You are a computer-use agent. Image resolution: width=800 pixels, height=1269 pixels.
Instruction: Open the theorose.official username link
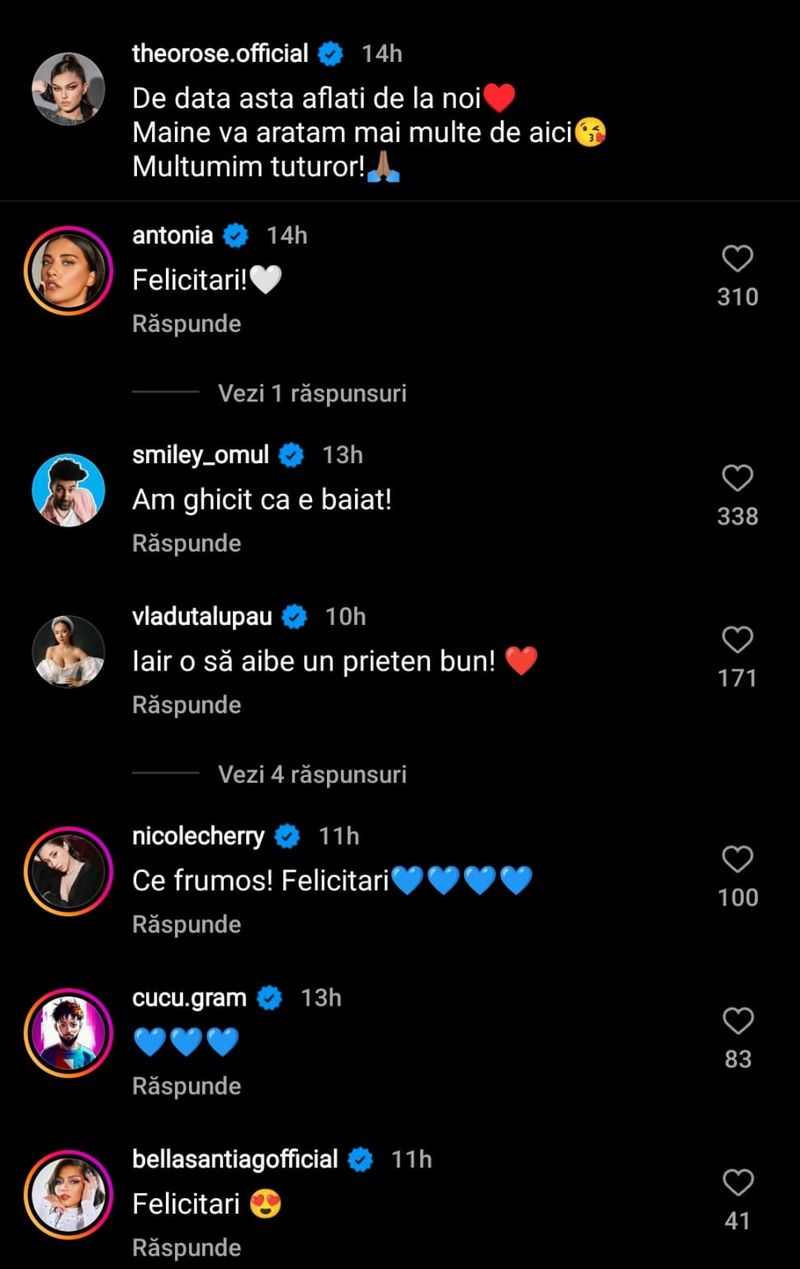[x=220, y=53]
